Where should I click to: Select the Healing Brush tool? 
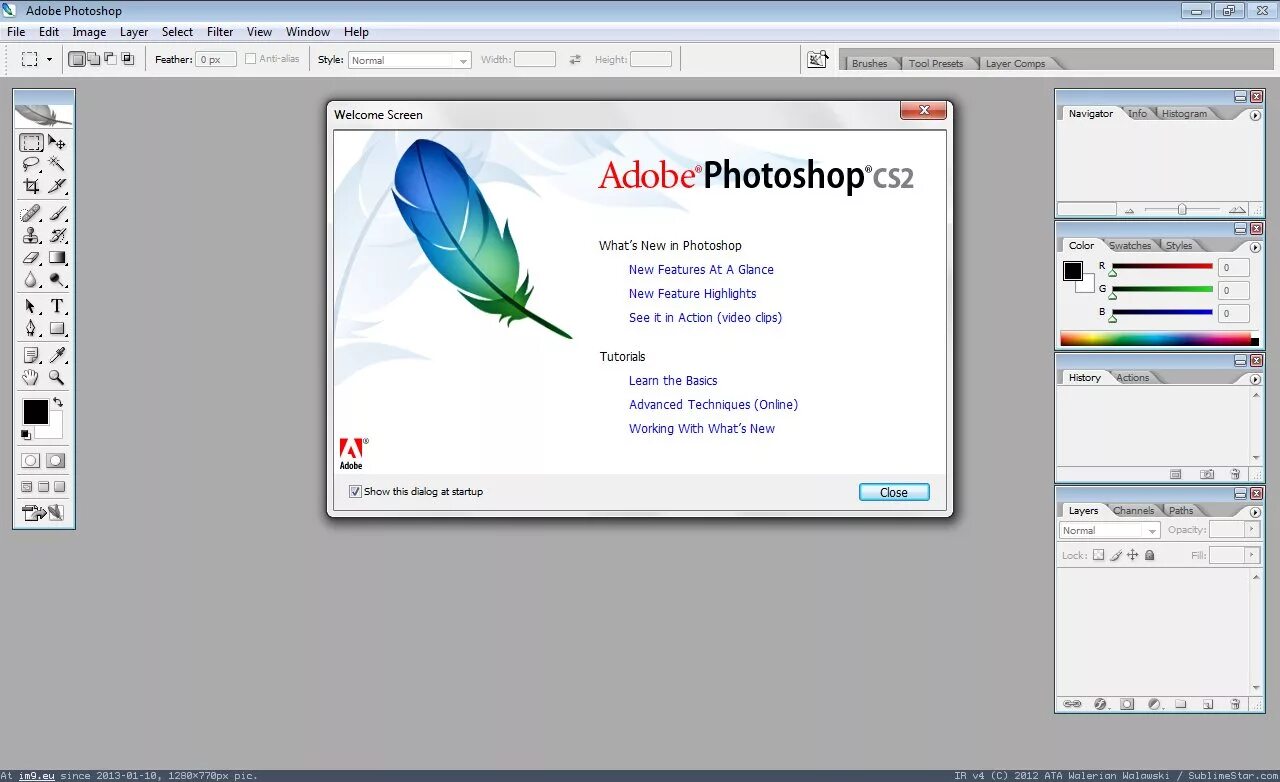coord(31,213)
